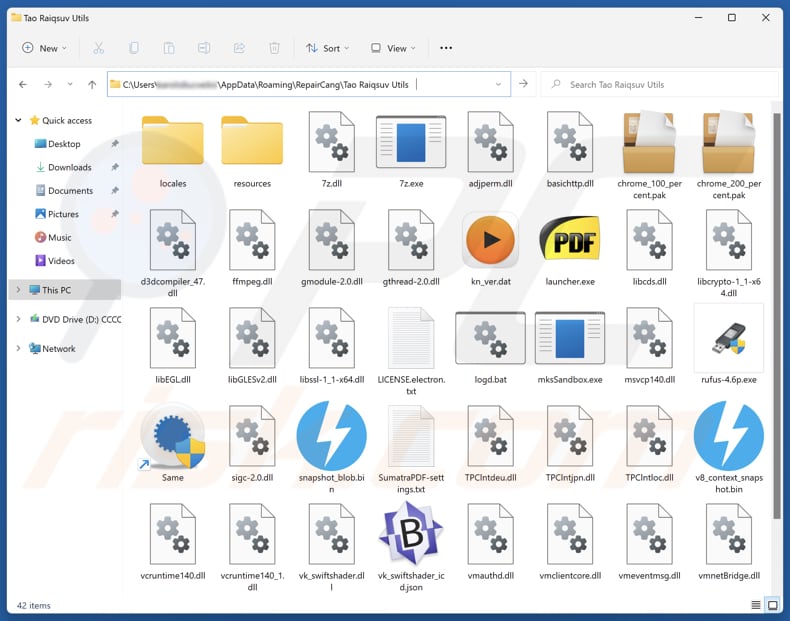
Task: Open the snapshot_blob.bin lightning icon
Action: tap(332, 436)
